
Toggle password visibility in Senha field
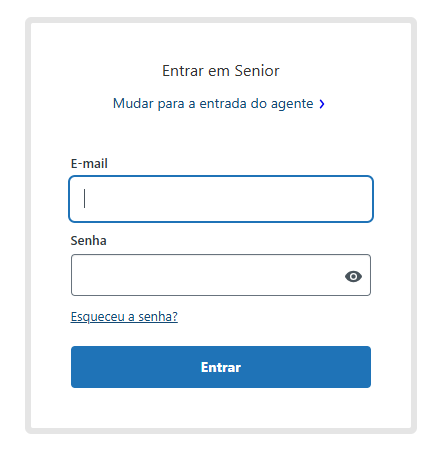[x=353, y=276]
